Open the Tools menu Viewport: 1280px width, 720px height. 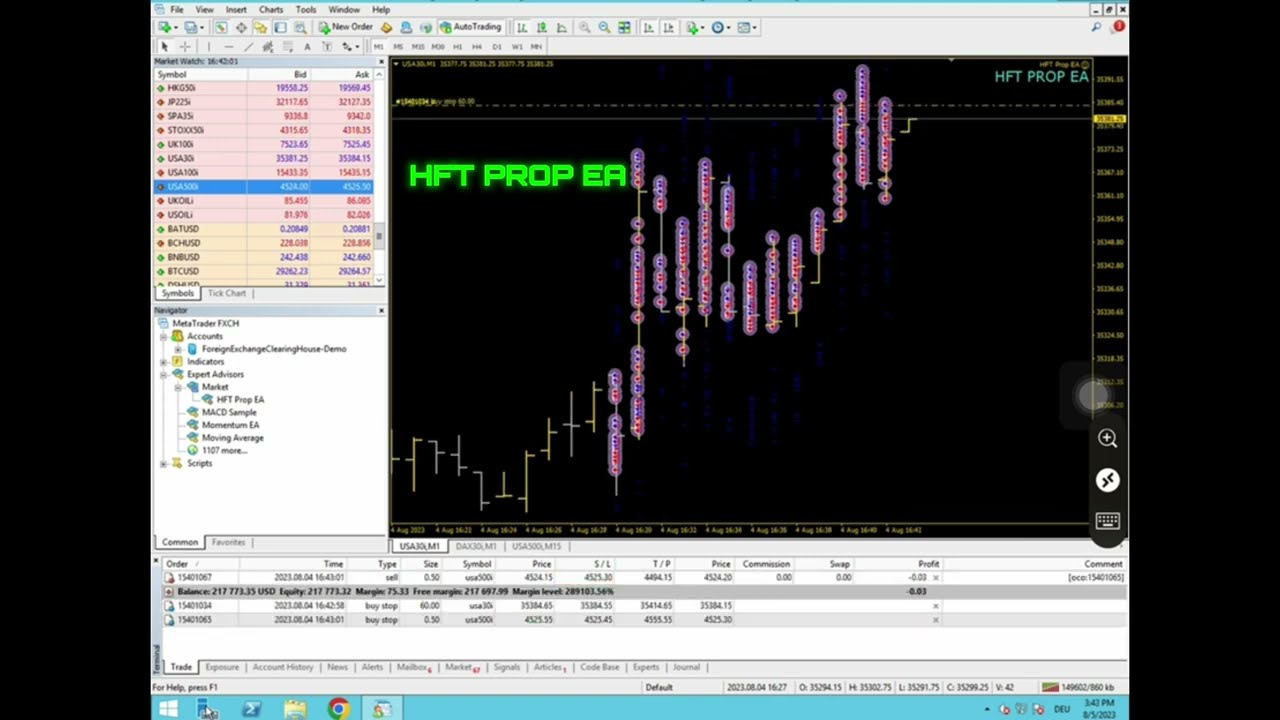(x=306, y=9)
